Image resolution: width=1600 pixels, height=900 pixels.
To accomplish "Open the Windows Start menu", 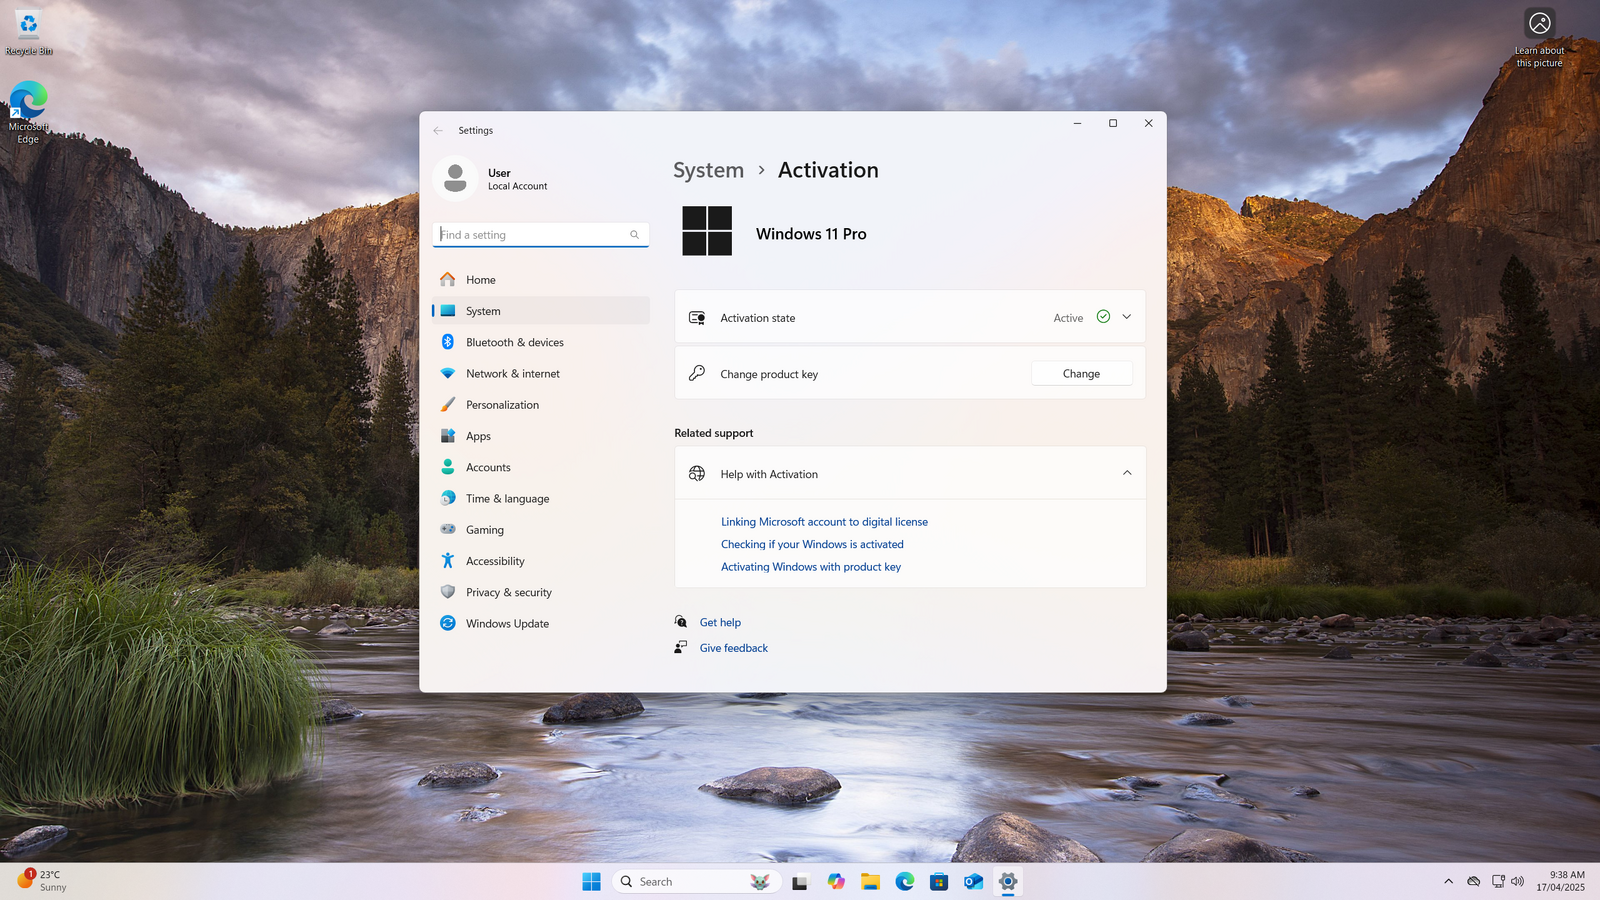I will 591,881.
